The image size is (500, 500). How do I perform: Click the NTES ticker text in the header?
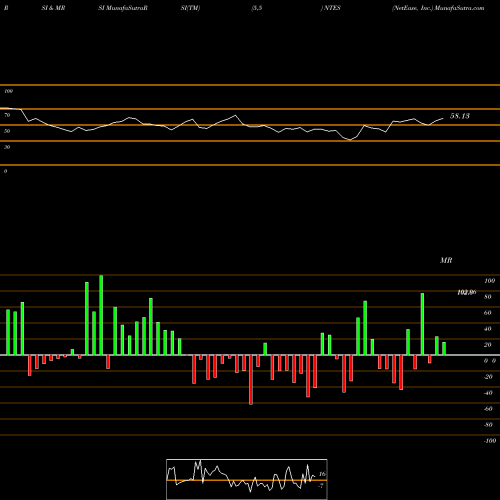pos(332,8)
